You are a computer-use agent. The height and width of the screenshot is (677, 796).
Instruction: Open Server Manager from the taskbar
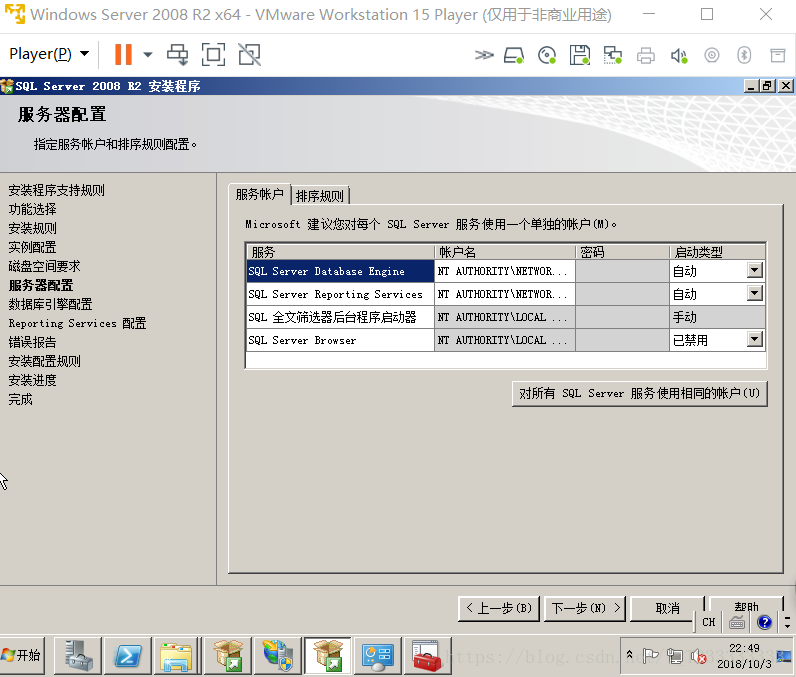pos(78,655)
